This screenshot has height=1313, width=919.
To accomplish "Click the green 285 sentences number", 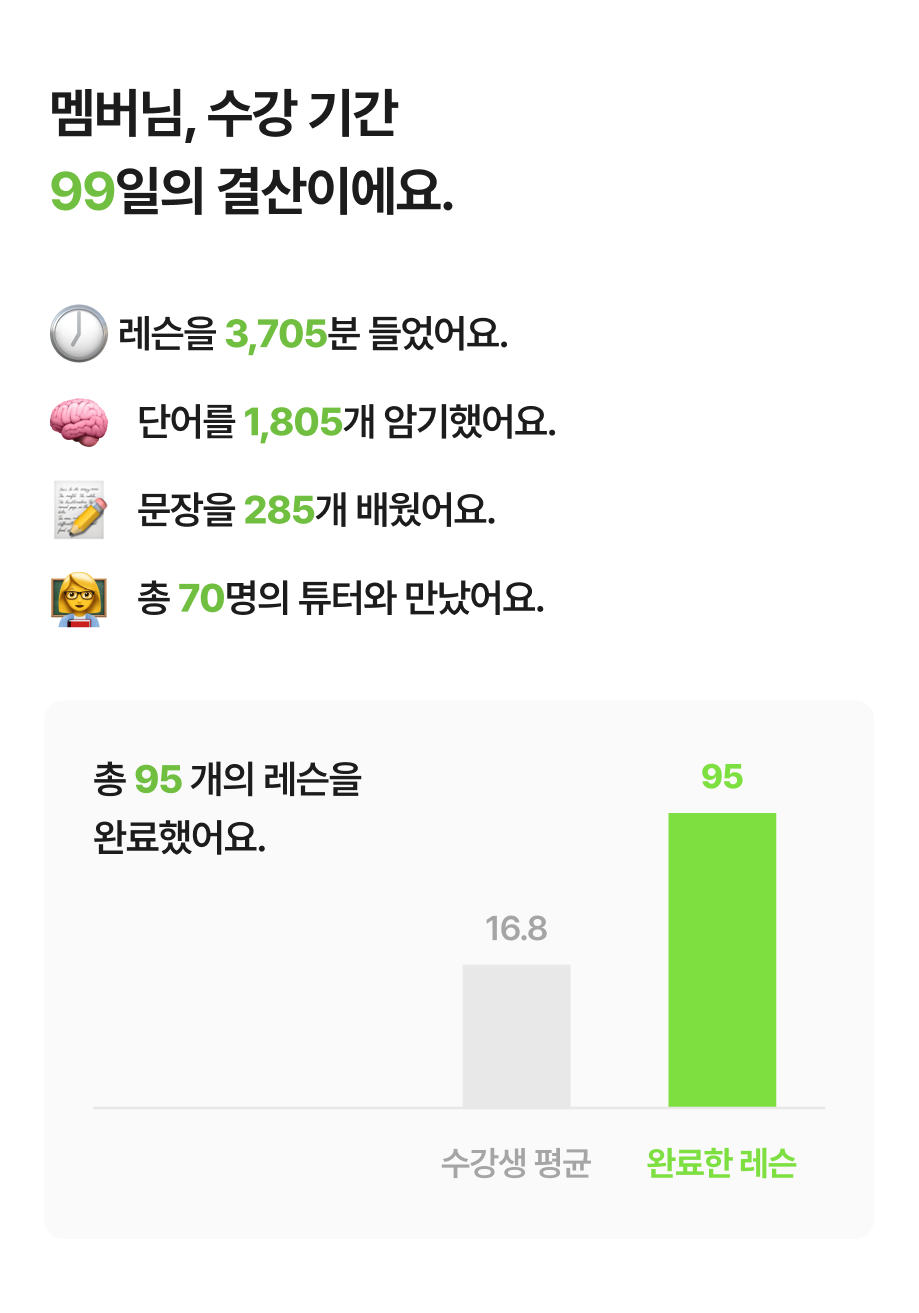I will [279, 512].
